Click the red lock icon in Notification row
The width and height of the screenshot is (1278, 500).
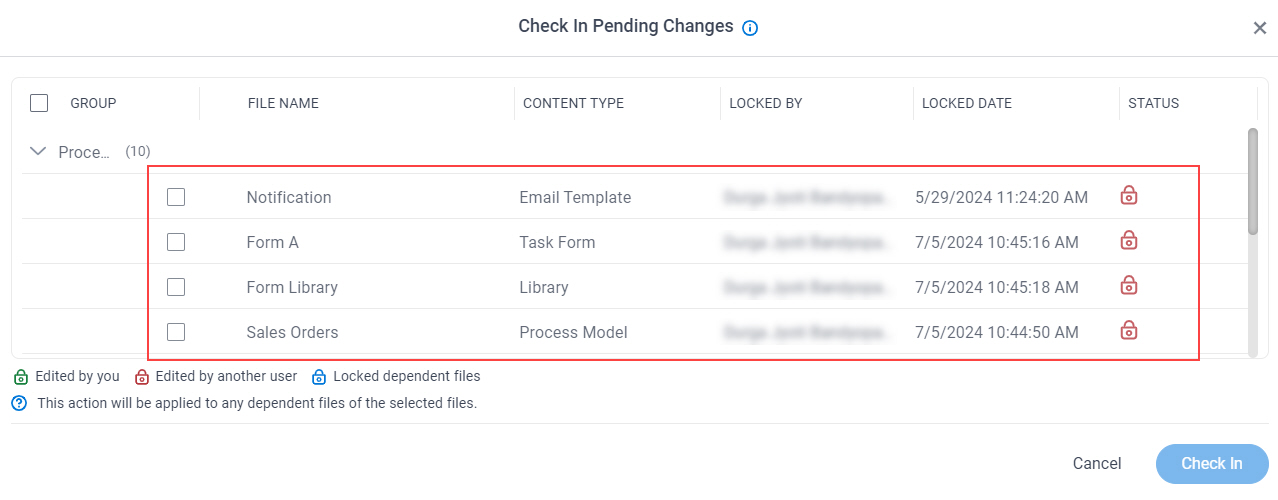point(1128,195)
